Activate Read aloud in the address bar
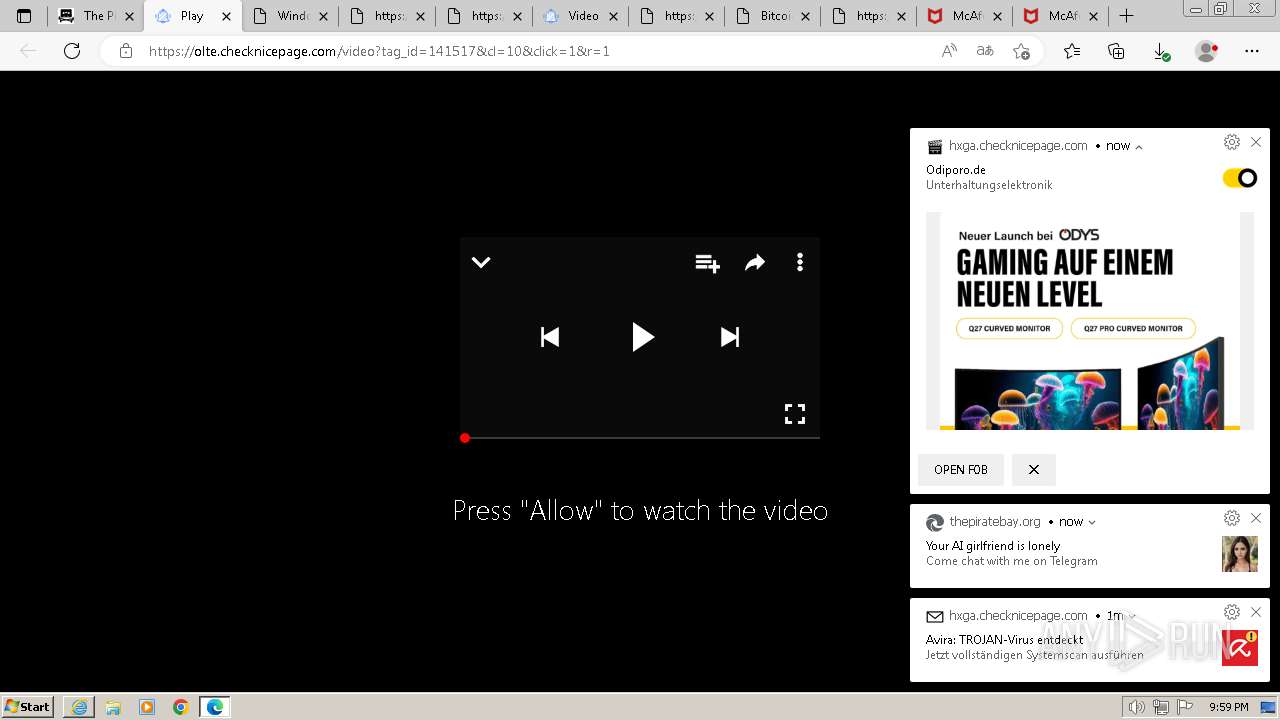This screenshot has height=720, width=1280. (x=949, y=51)
